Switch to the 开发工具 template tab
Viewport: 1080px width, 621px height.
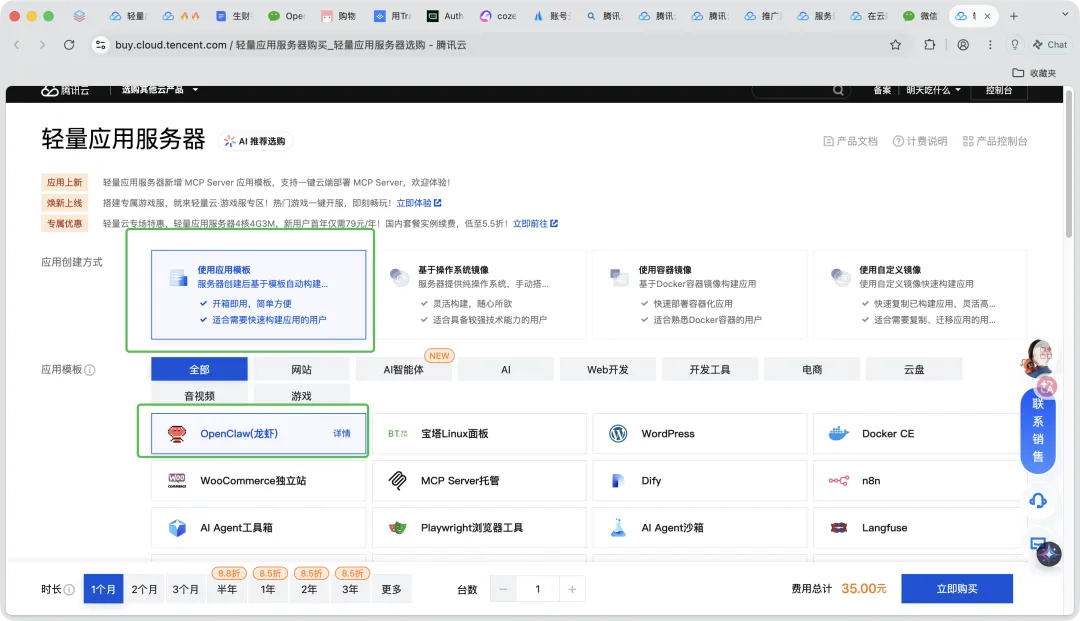[x=709, y=370]
